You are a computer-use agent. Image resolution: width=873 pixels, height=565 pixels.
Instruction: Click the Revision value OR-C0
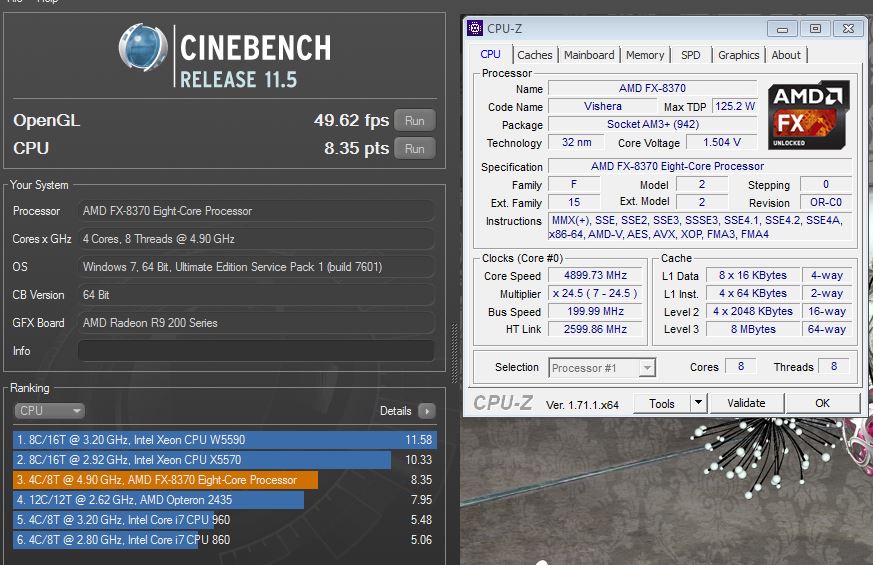coord(826,202)
